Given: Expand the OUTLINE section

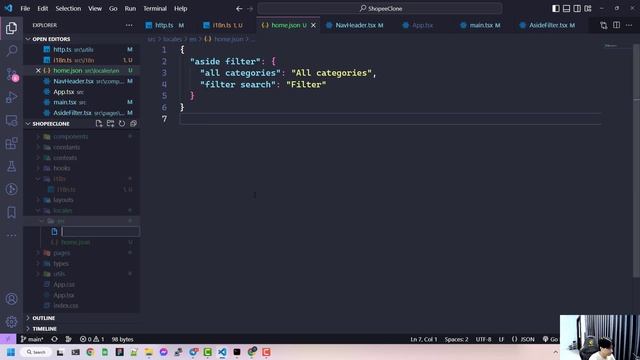Looking at the screenshot, I should point(82,318).
